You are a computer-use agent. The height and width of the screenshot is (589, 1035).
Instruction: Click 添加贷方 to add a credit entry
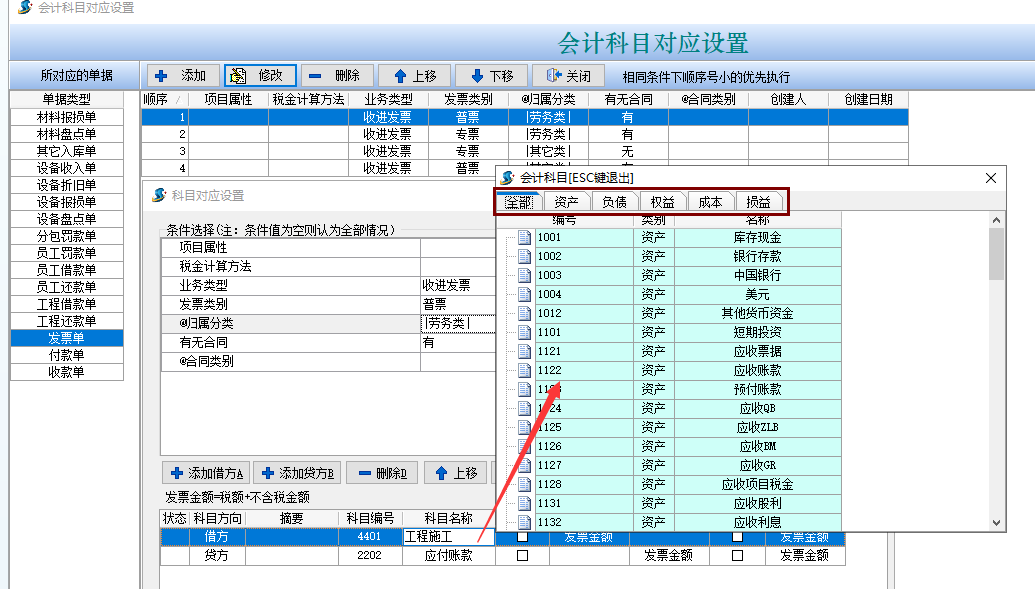297,473
